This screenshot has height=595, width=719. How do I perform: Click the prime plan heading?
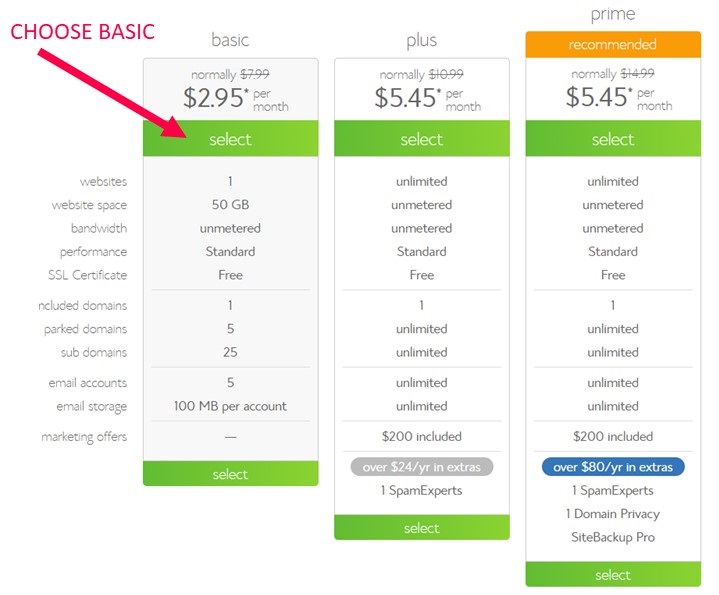point(613,14)
